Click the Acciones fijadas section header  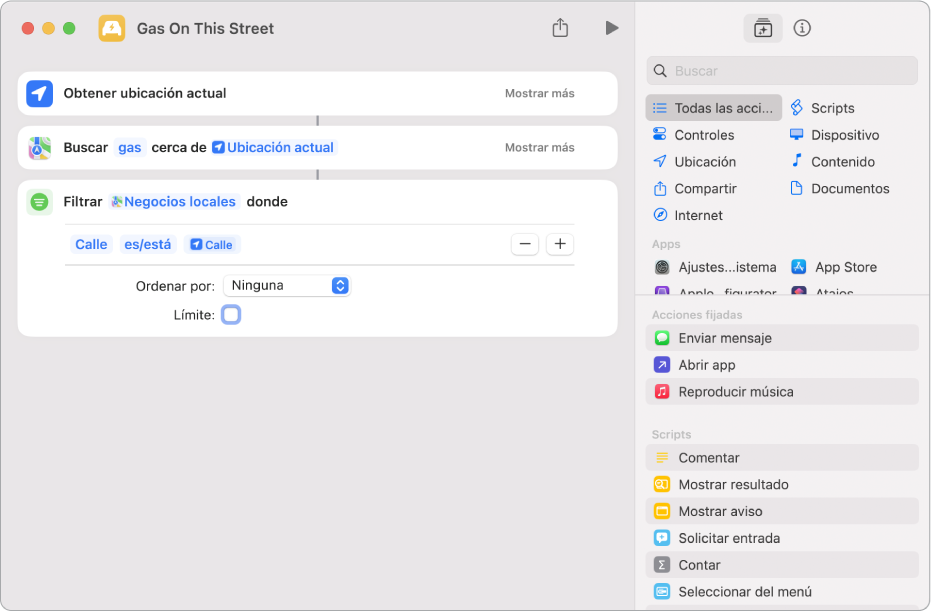[697, 315]
